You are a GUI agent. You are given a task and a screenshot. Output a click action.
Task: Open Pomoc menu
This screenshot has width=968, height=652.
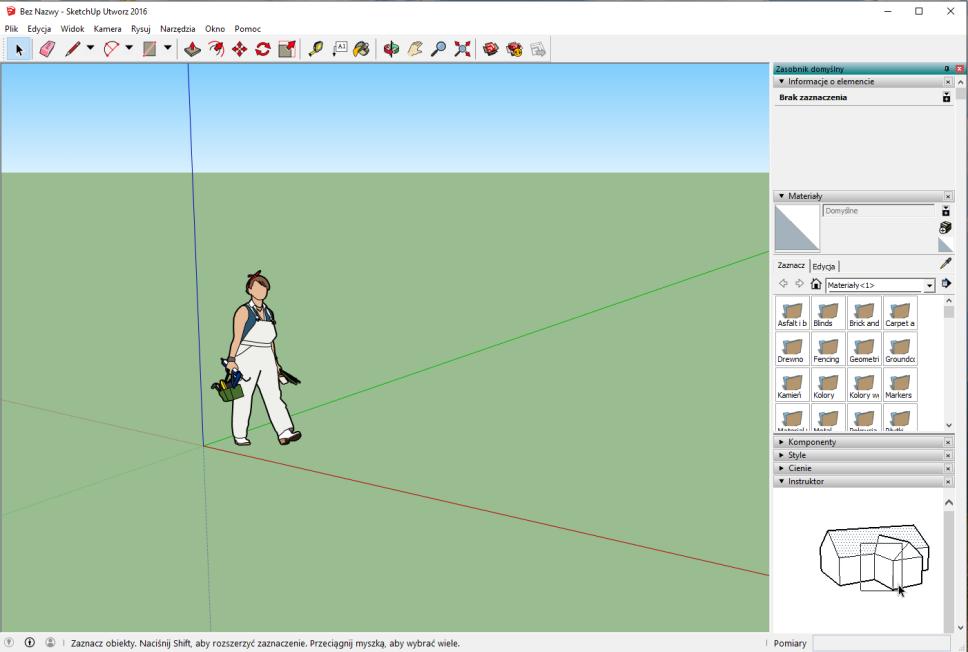click(248, 28)
